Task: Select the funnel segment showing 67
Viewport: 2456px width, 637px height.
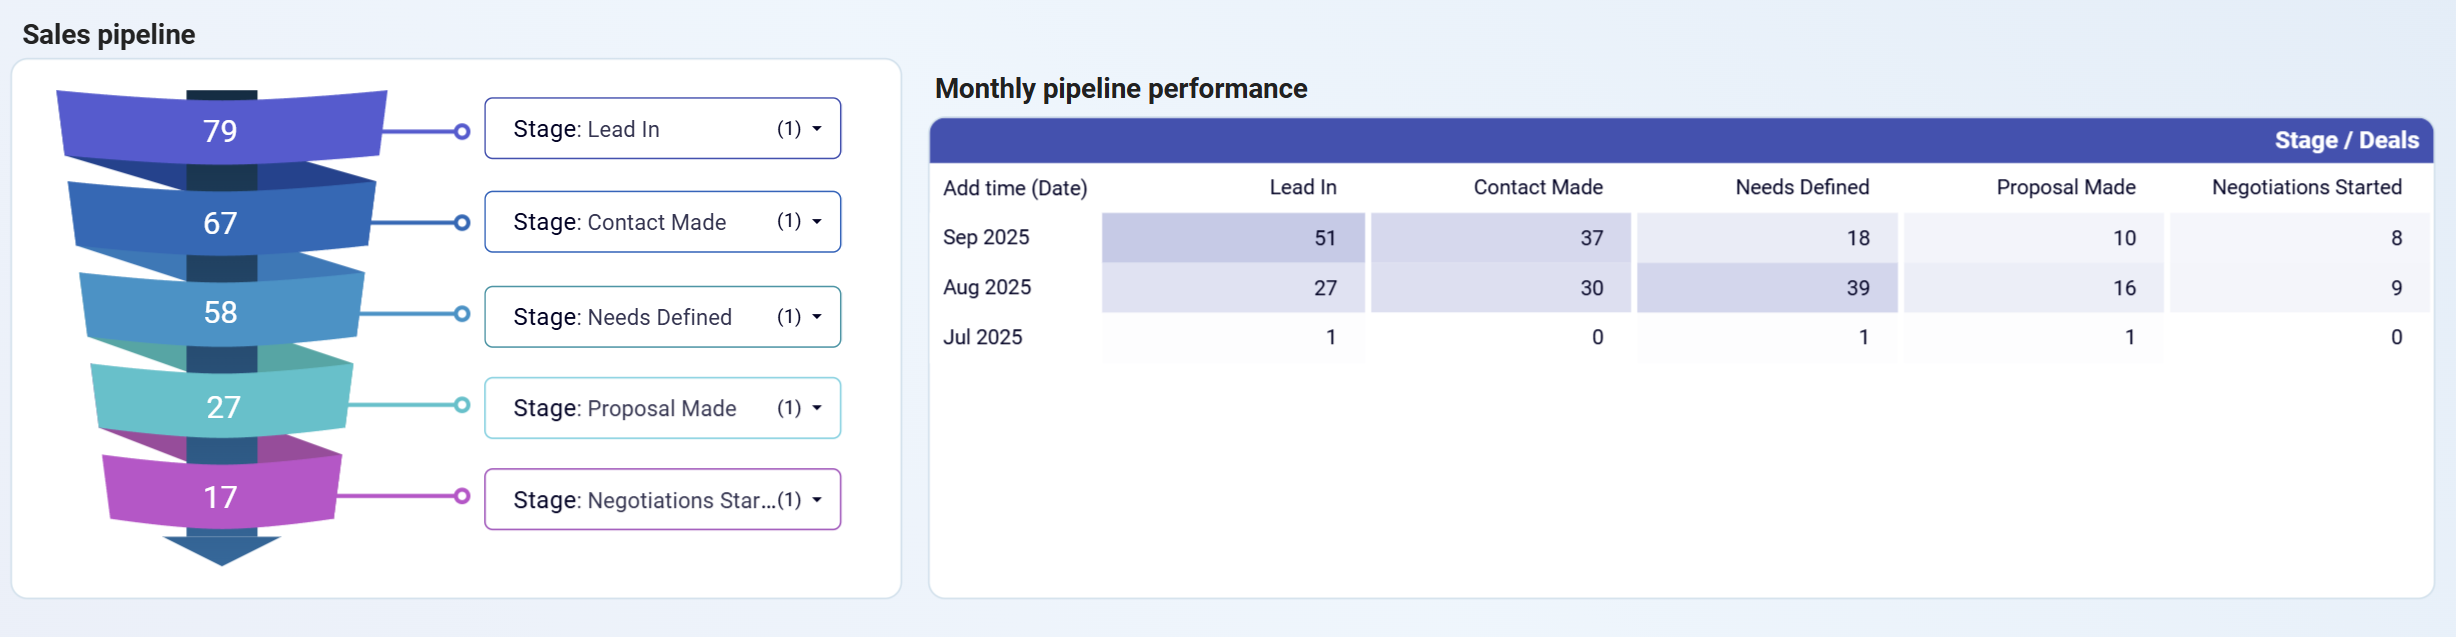Action: 221,222
